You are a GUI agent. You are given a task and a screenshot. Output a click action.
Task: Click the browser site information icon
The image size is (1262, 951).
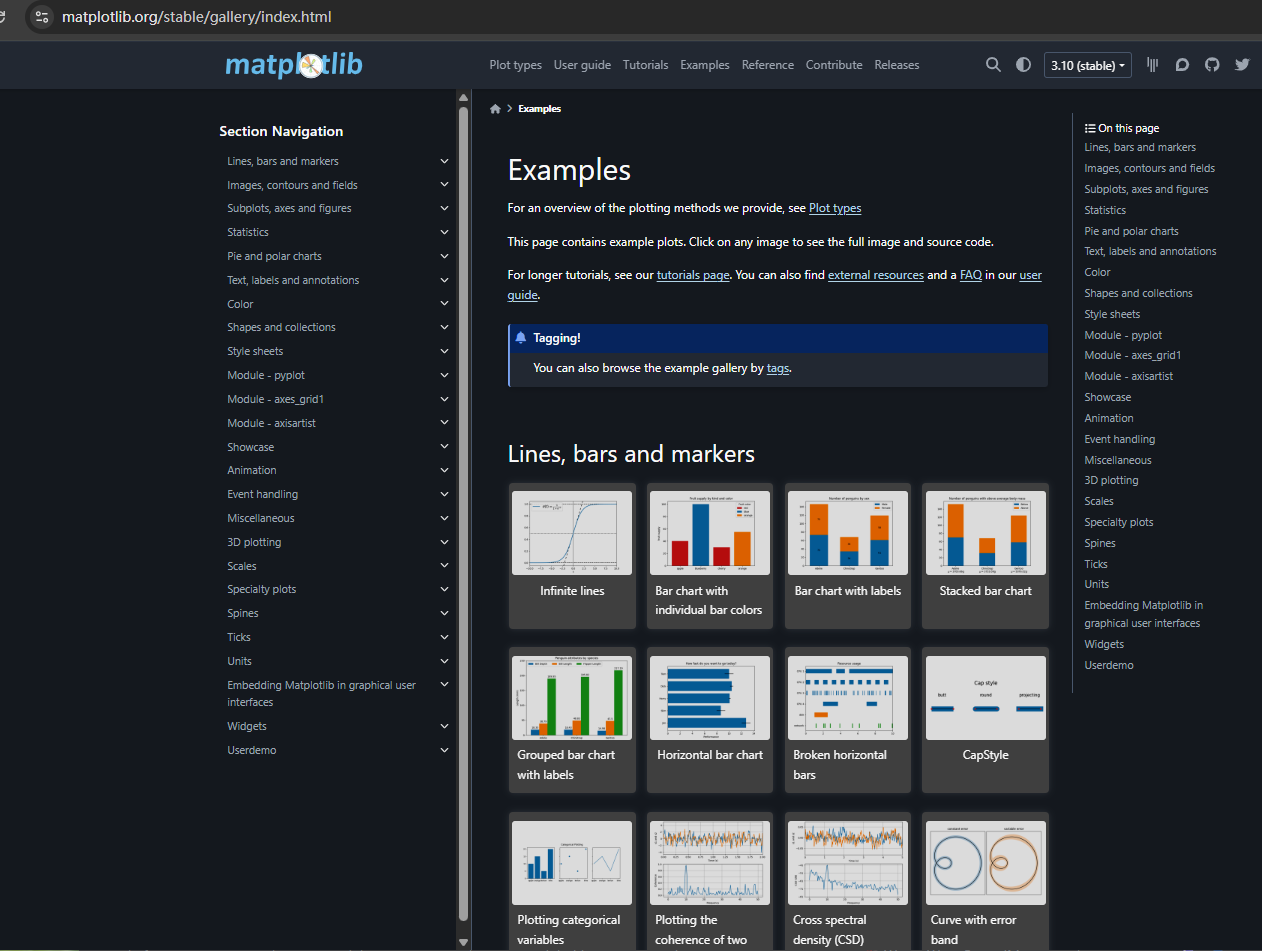(42, 17)
